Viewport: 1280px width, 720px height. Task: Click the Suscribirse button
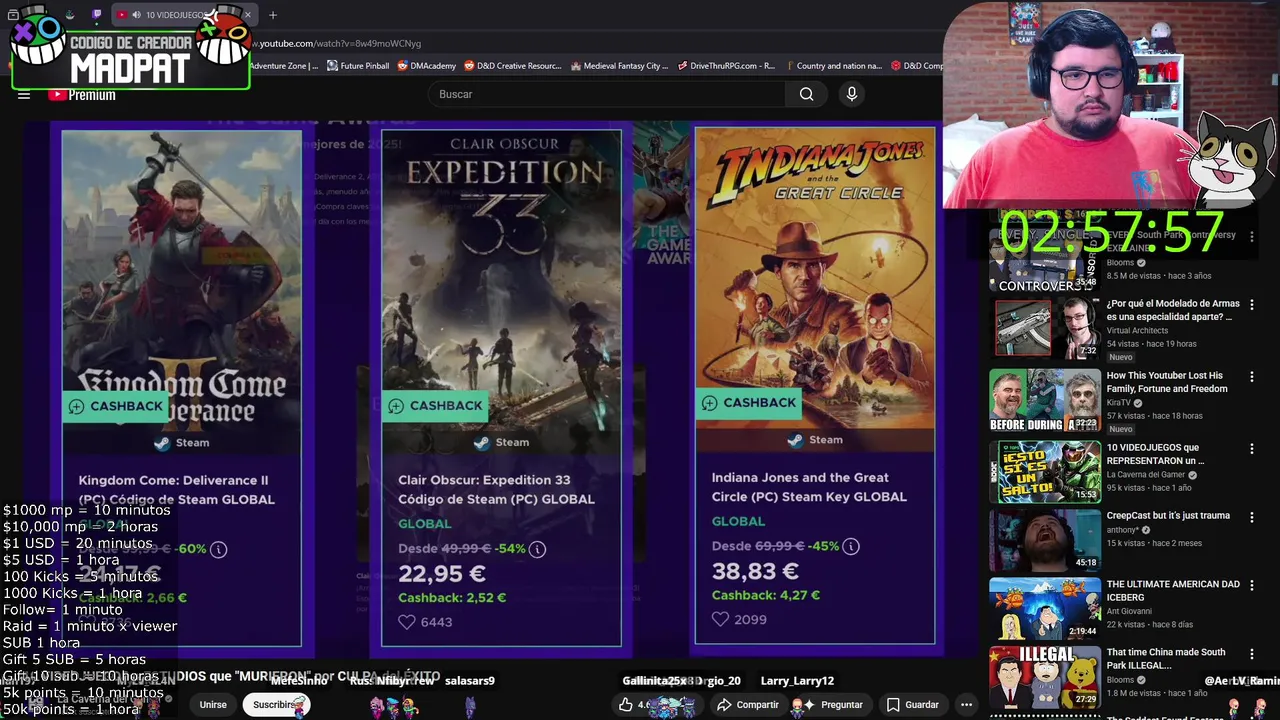[x=275, y=705]
